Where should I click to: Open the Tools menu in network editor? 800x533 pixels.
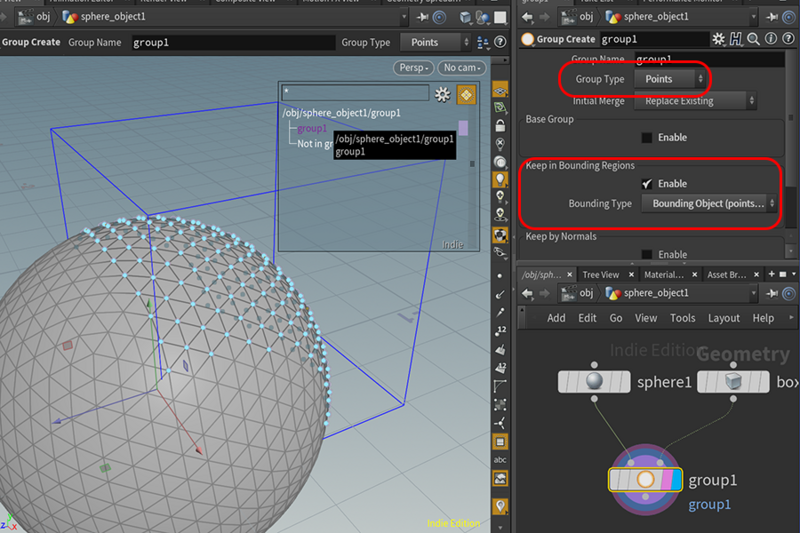[x=683, y=318]
